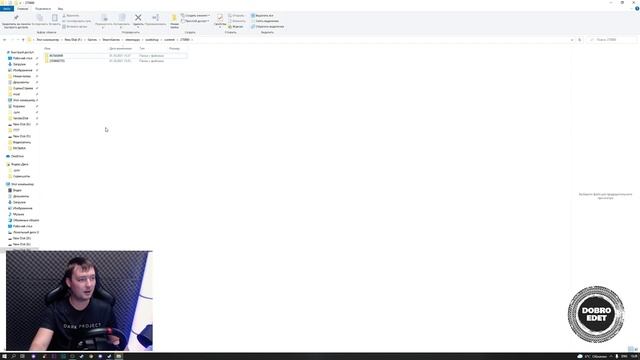This screenshot has height=360, width=640.
Task: Refresh the folder via address bar button
Action: (580, 40)
